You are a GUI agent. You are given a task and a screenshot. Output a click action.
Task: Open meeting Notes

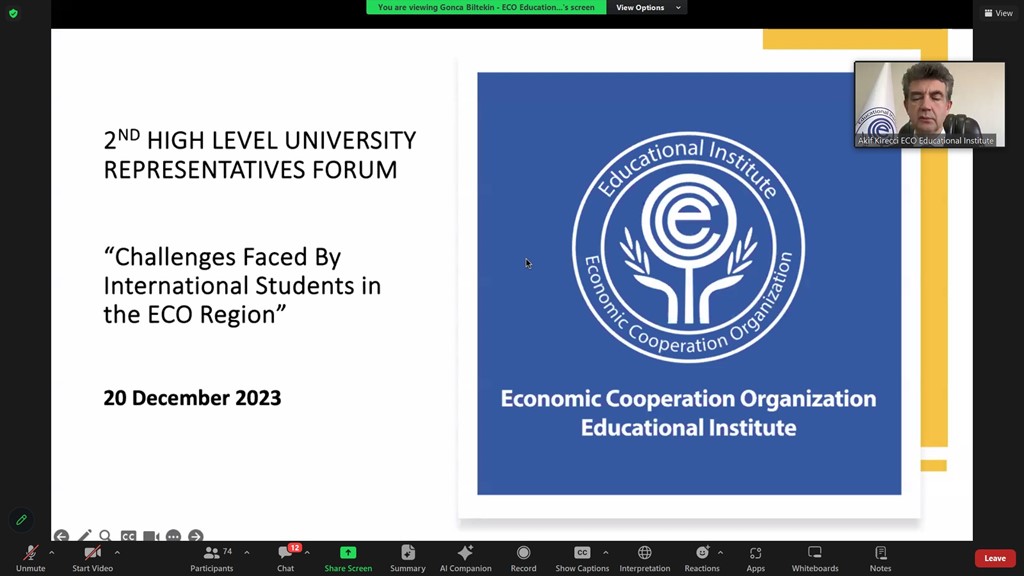[880, 558]
